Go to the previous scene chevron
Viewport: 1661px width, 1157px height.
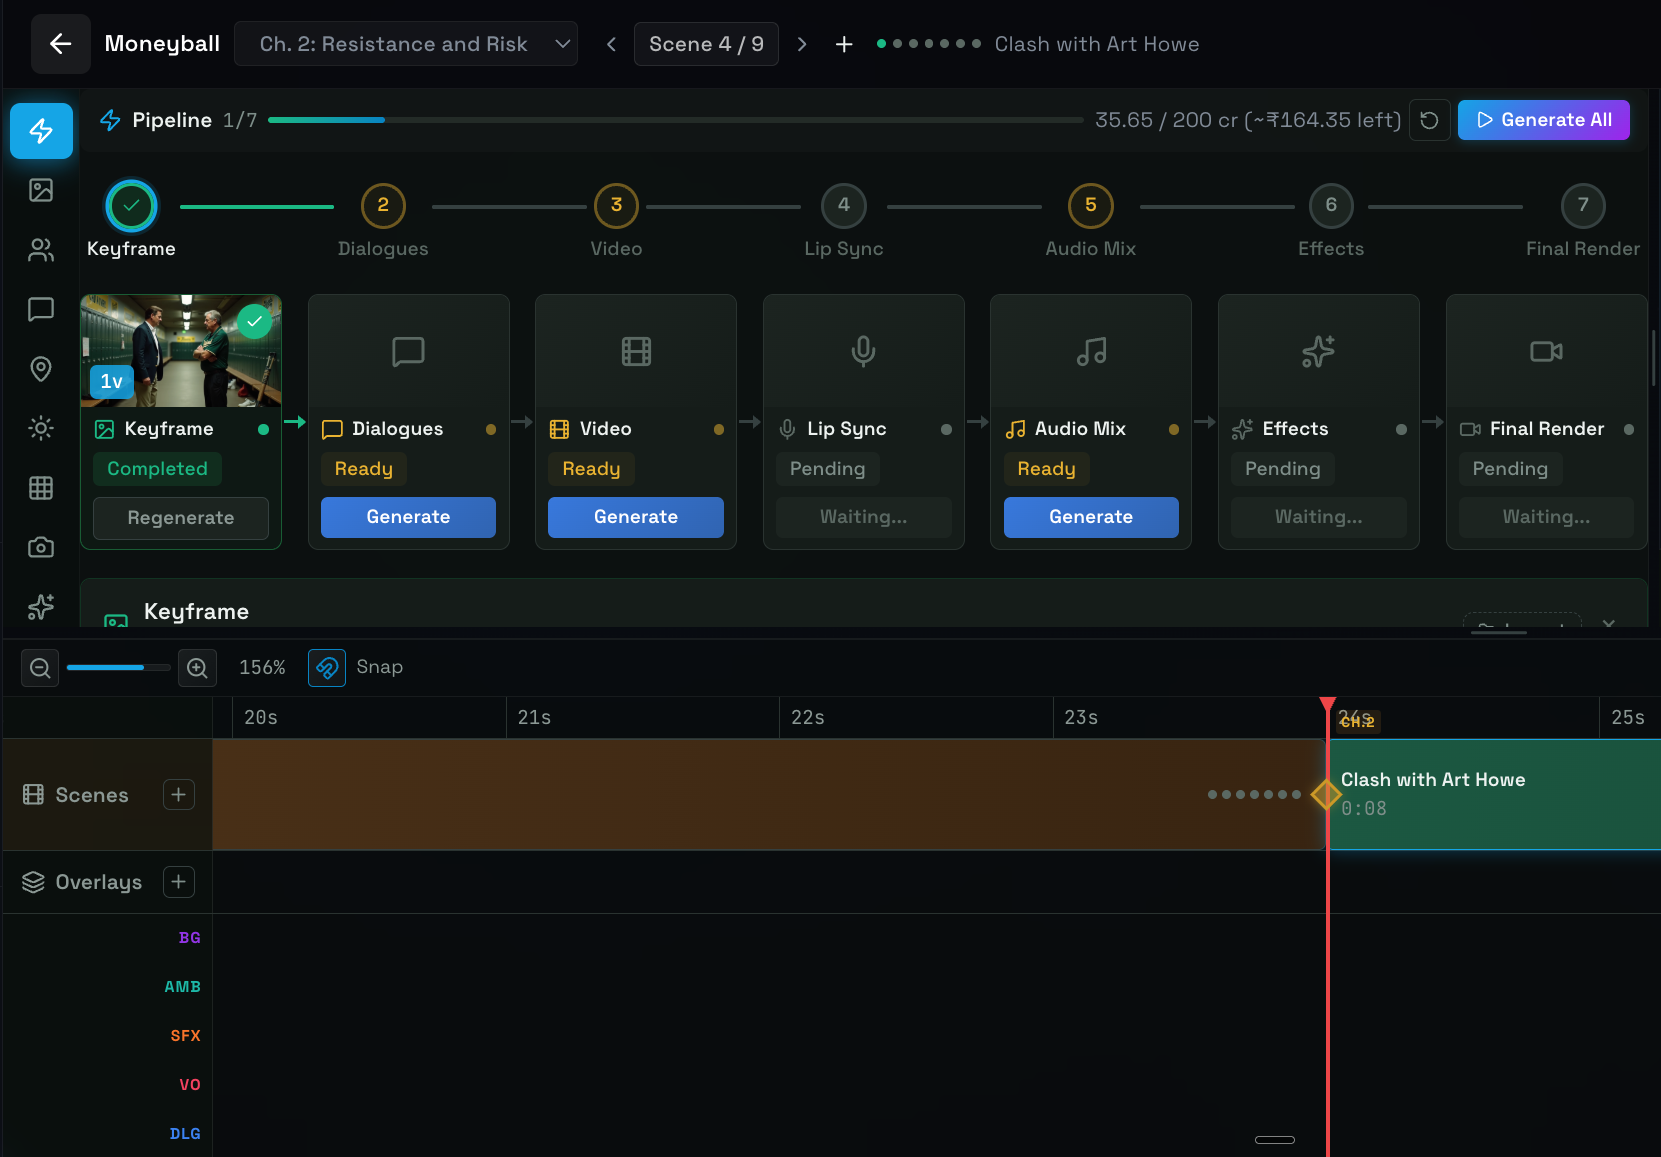611,44
